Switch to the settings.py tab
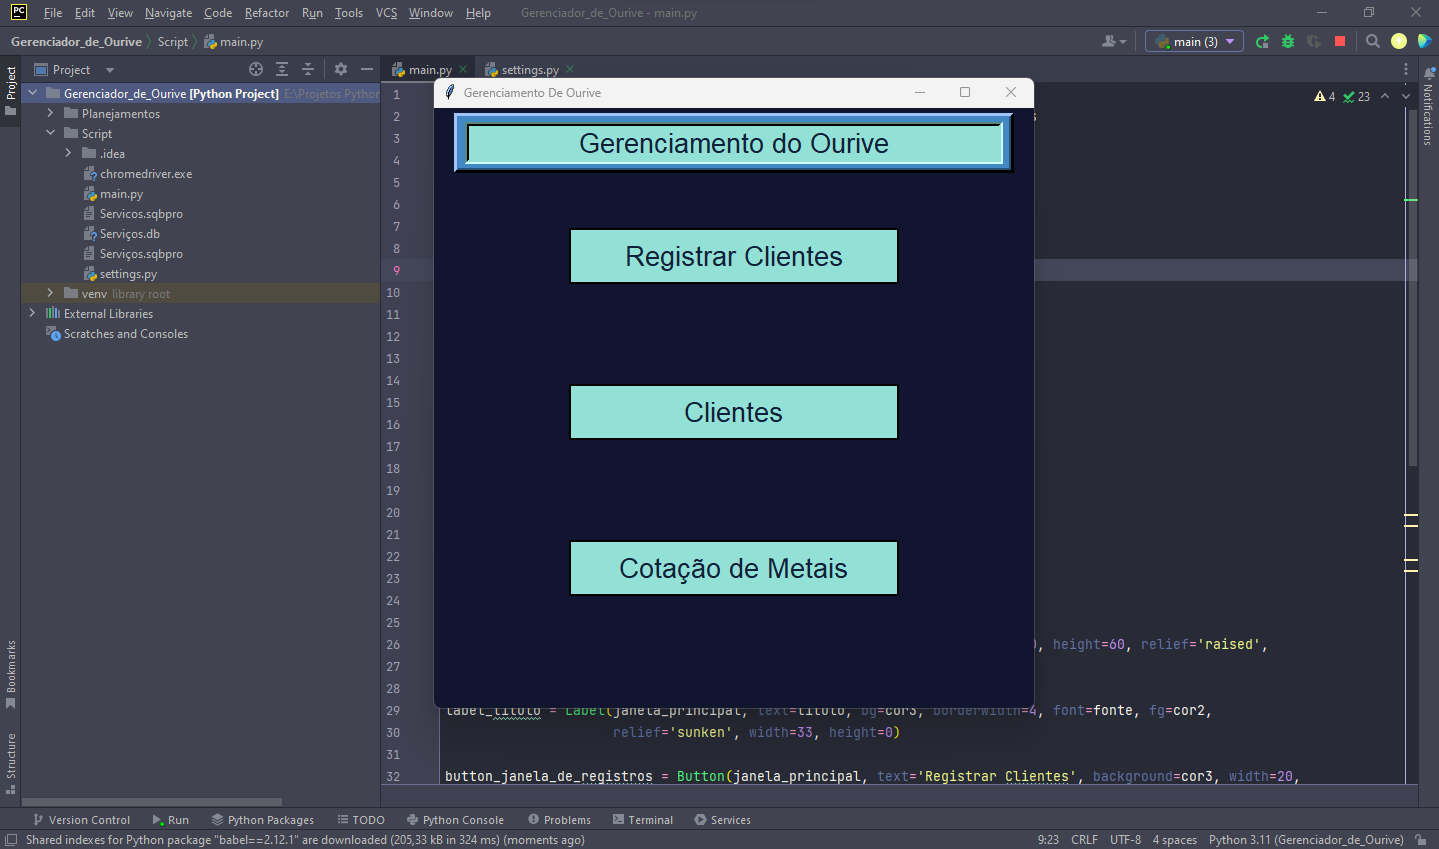 [528, 69]
